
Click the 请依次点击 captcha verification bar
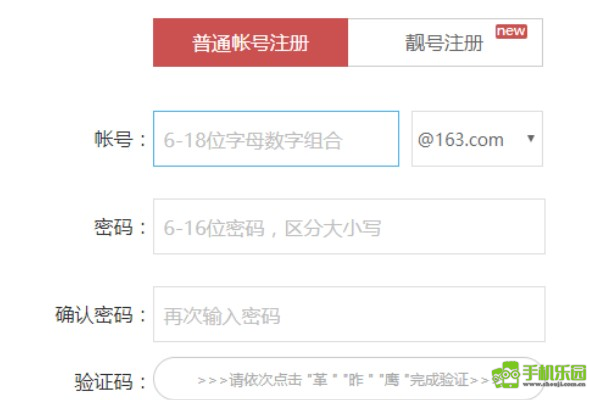pyautogui.click(x=348, y=379)
